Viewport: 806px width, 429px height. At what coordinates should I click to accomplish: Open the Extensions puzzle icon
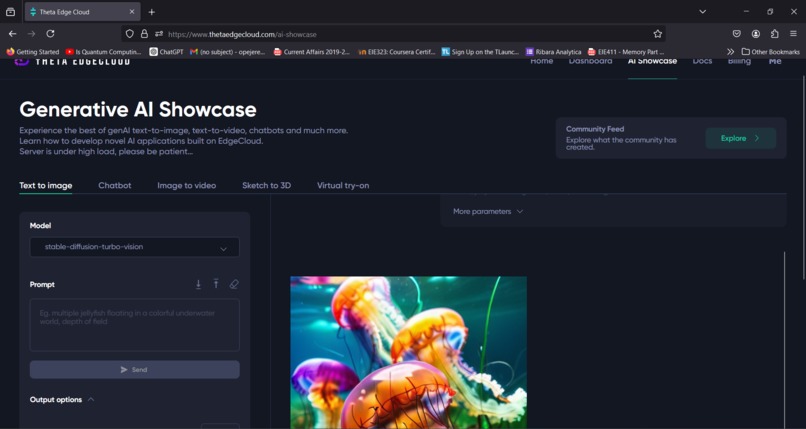point(775,34)
